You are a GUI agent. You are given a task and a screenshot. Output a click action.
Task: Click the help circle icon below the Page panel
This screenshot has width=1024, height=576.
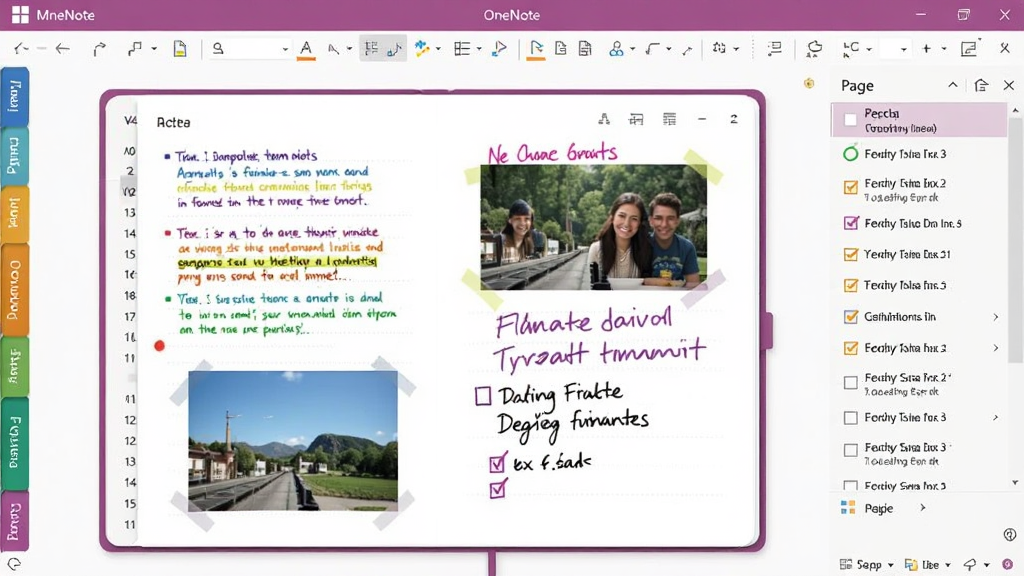(x=1010, y=535)
